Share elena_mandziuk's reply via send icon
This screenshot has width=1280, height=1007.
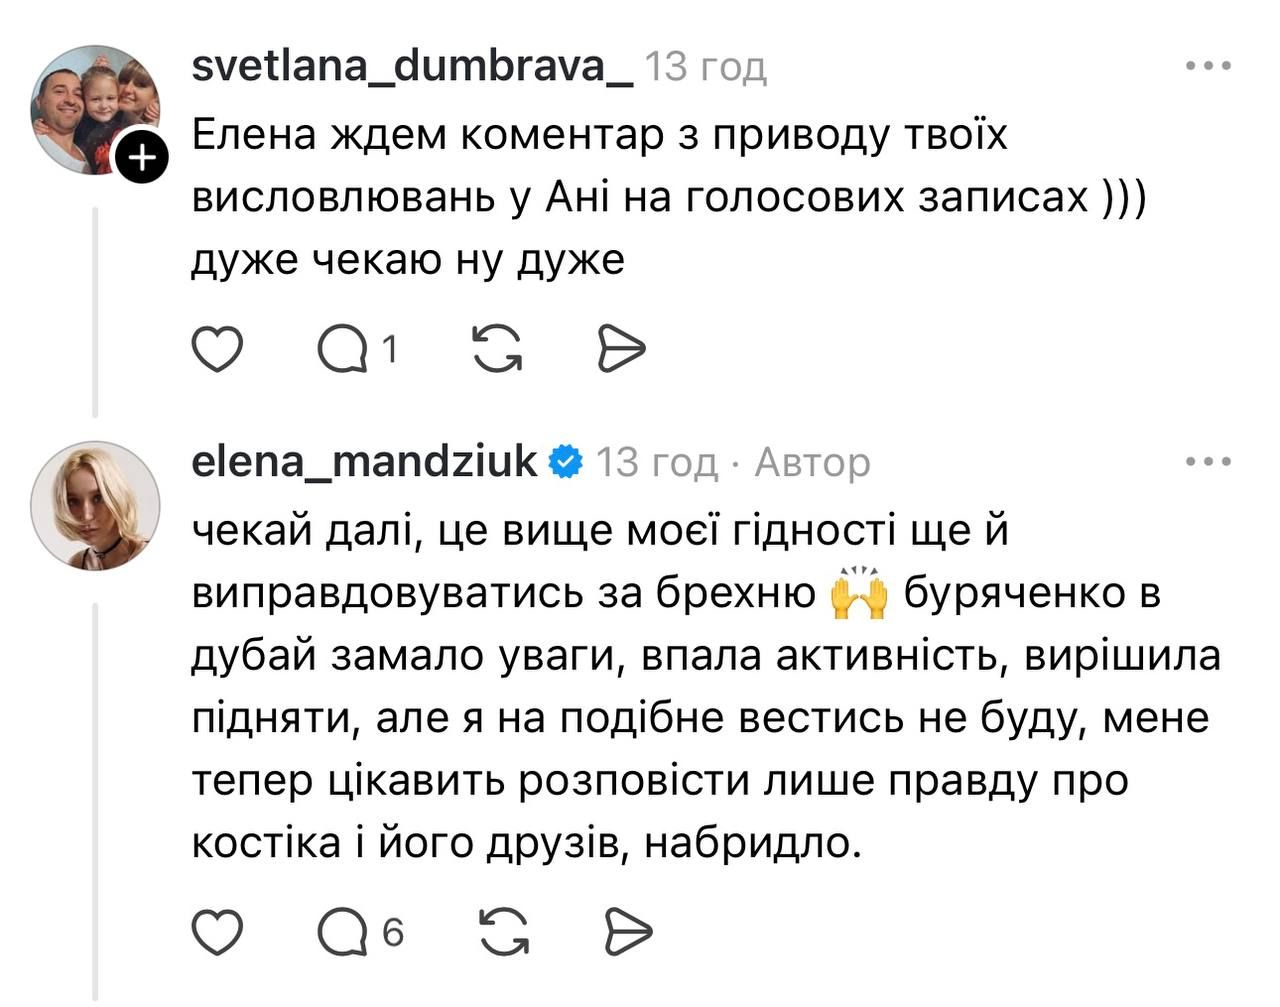point(629,932)
